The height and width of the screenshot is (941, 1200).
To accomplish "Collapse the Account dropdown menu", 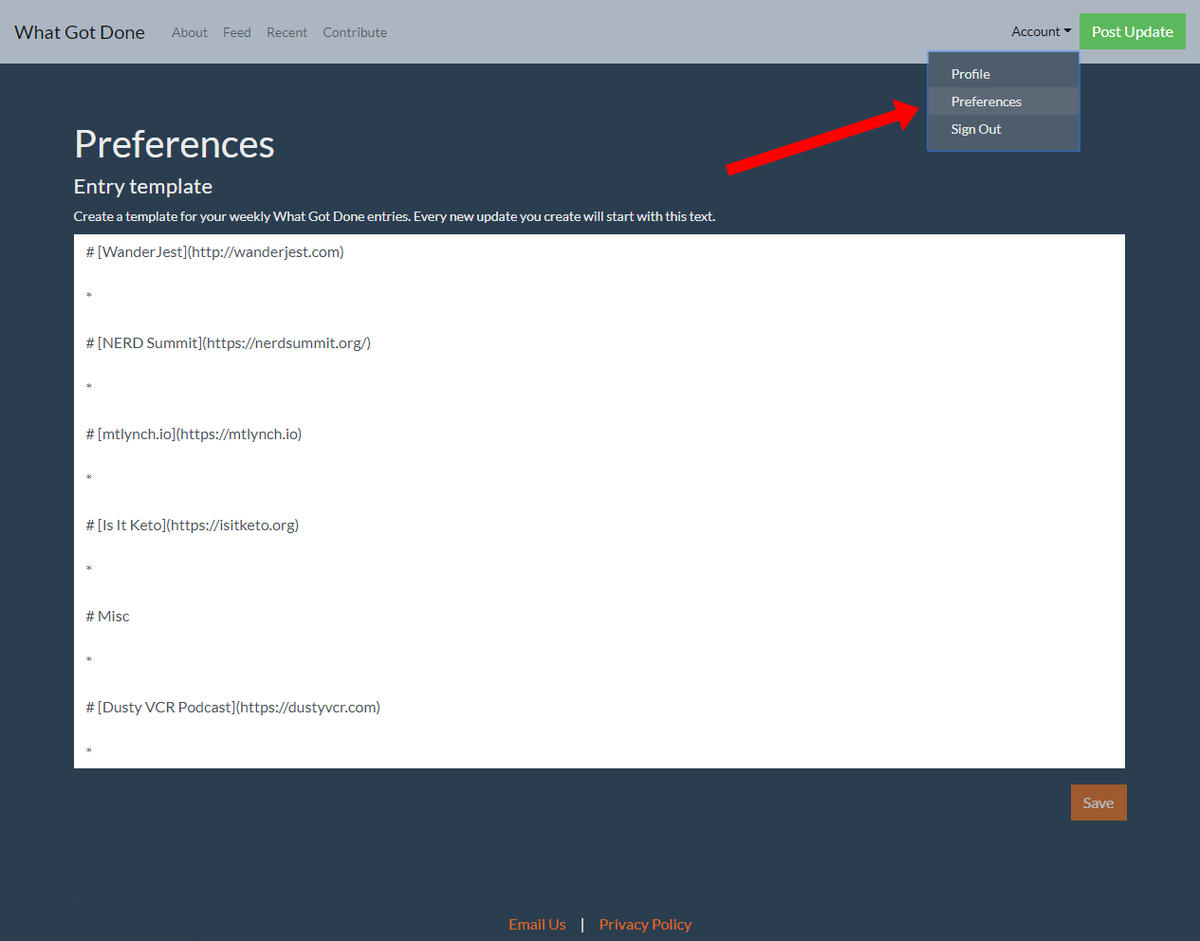I will [x=1041, y=32].
